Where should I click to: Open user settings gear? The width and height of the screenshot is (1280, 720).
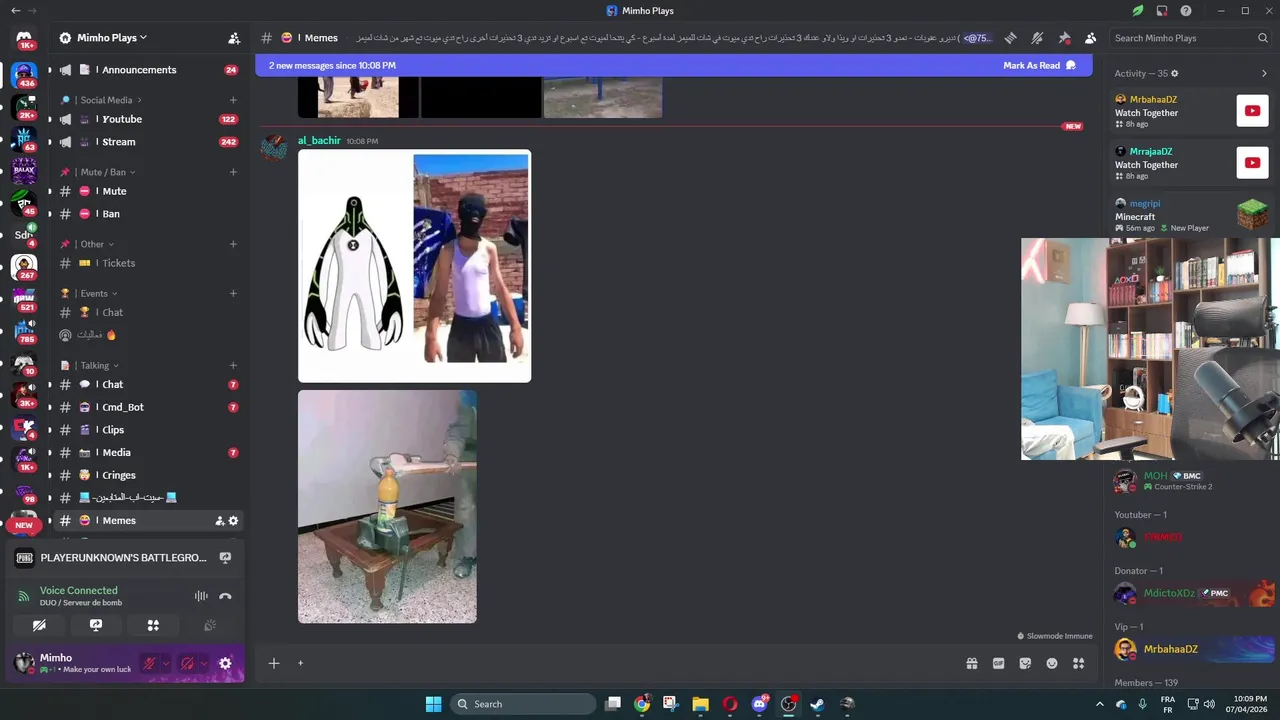click(225, 663)
